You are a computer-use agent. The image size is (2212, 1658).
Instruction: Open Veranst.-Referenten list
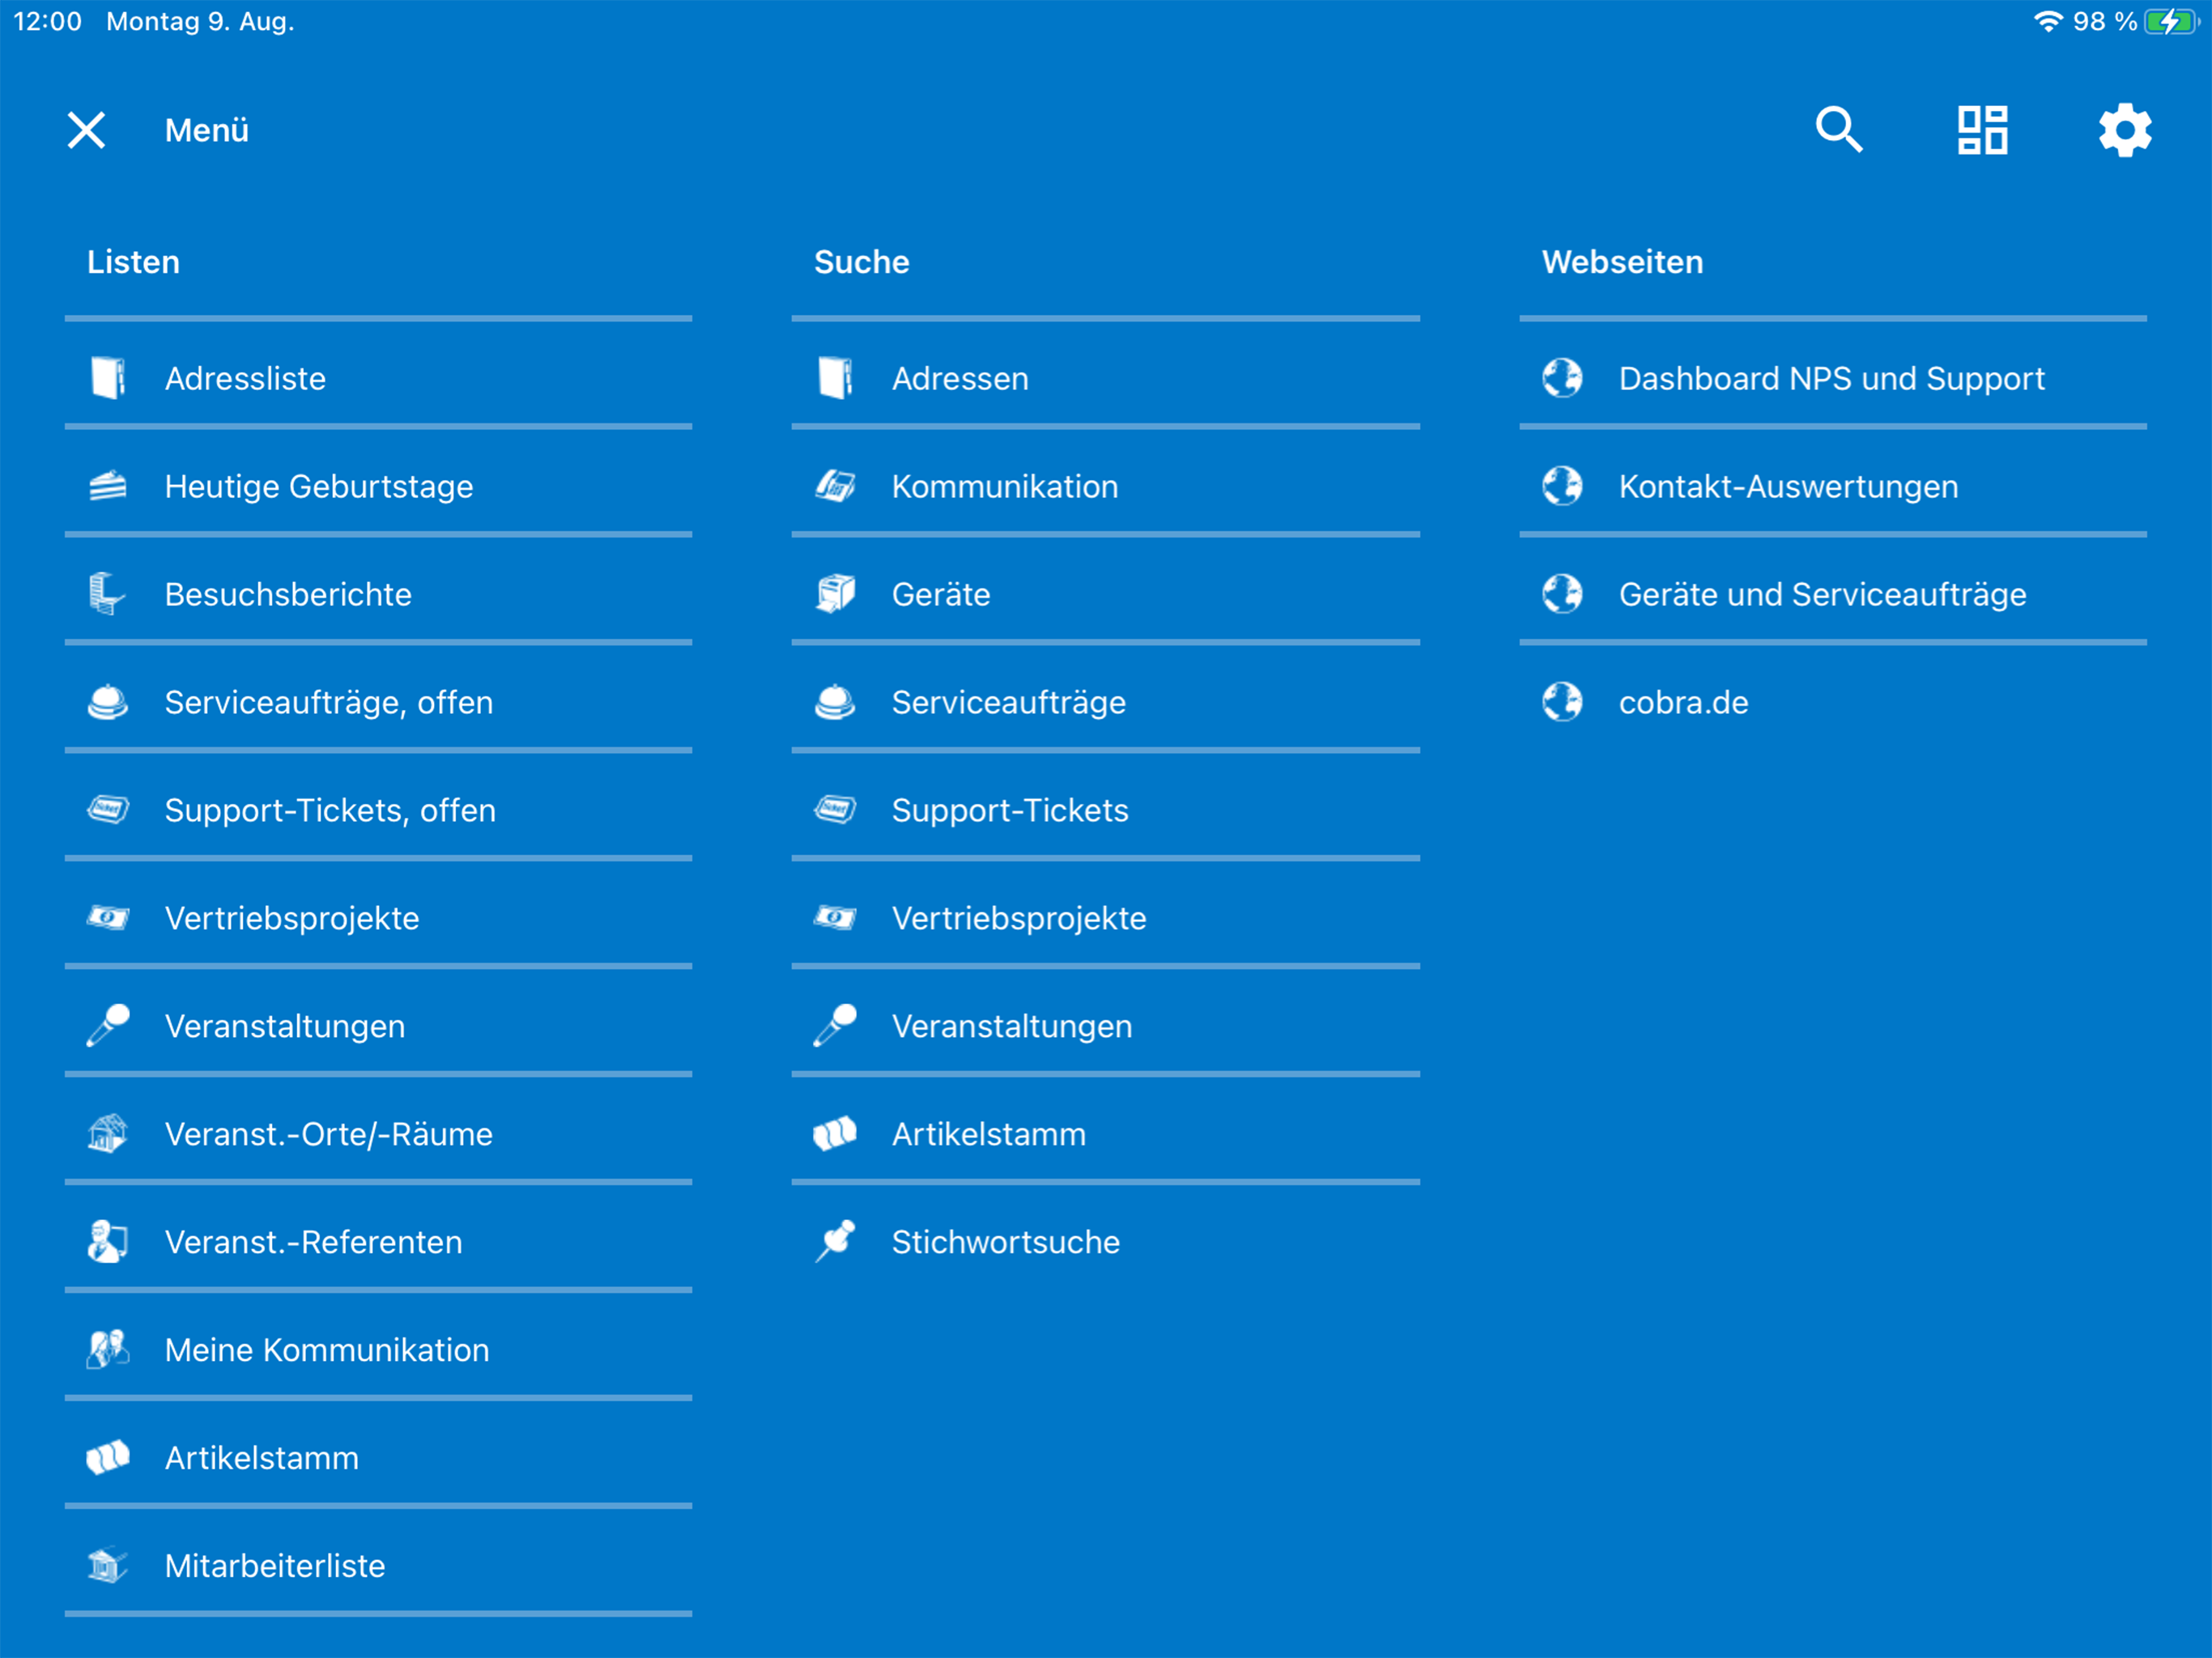(x=378, y=1242)
